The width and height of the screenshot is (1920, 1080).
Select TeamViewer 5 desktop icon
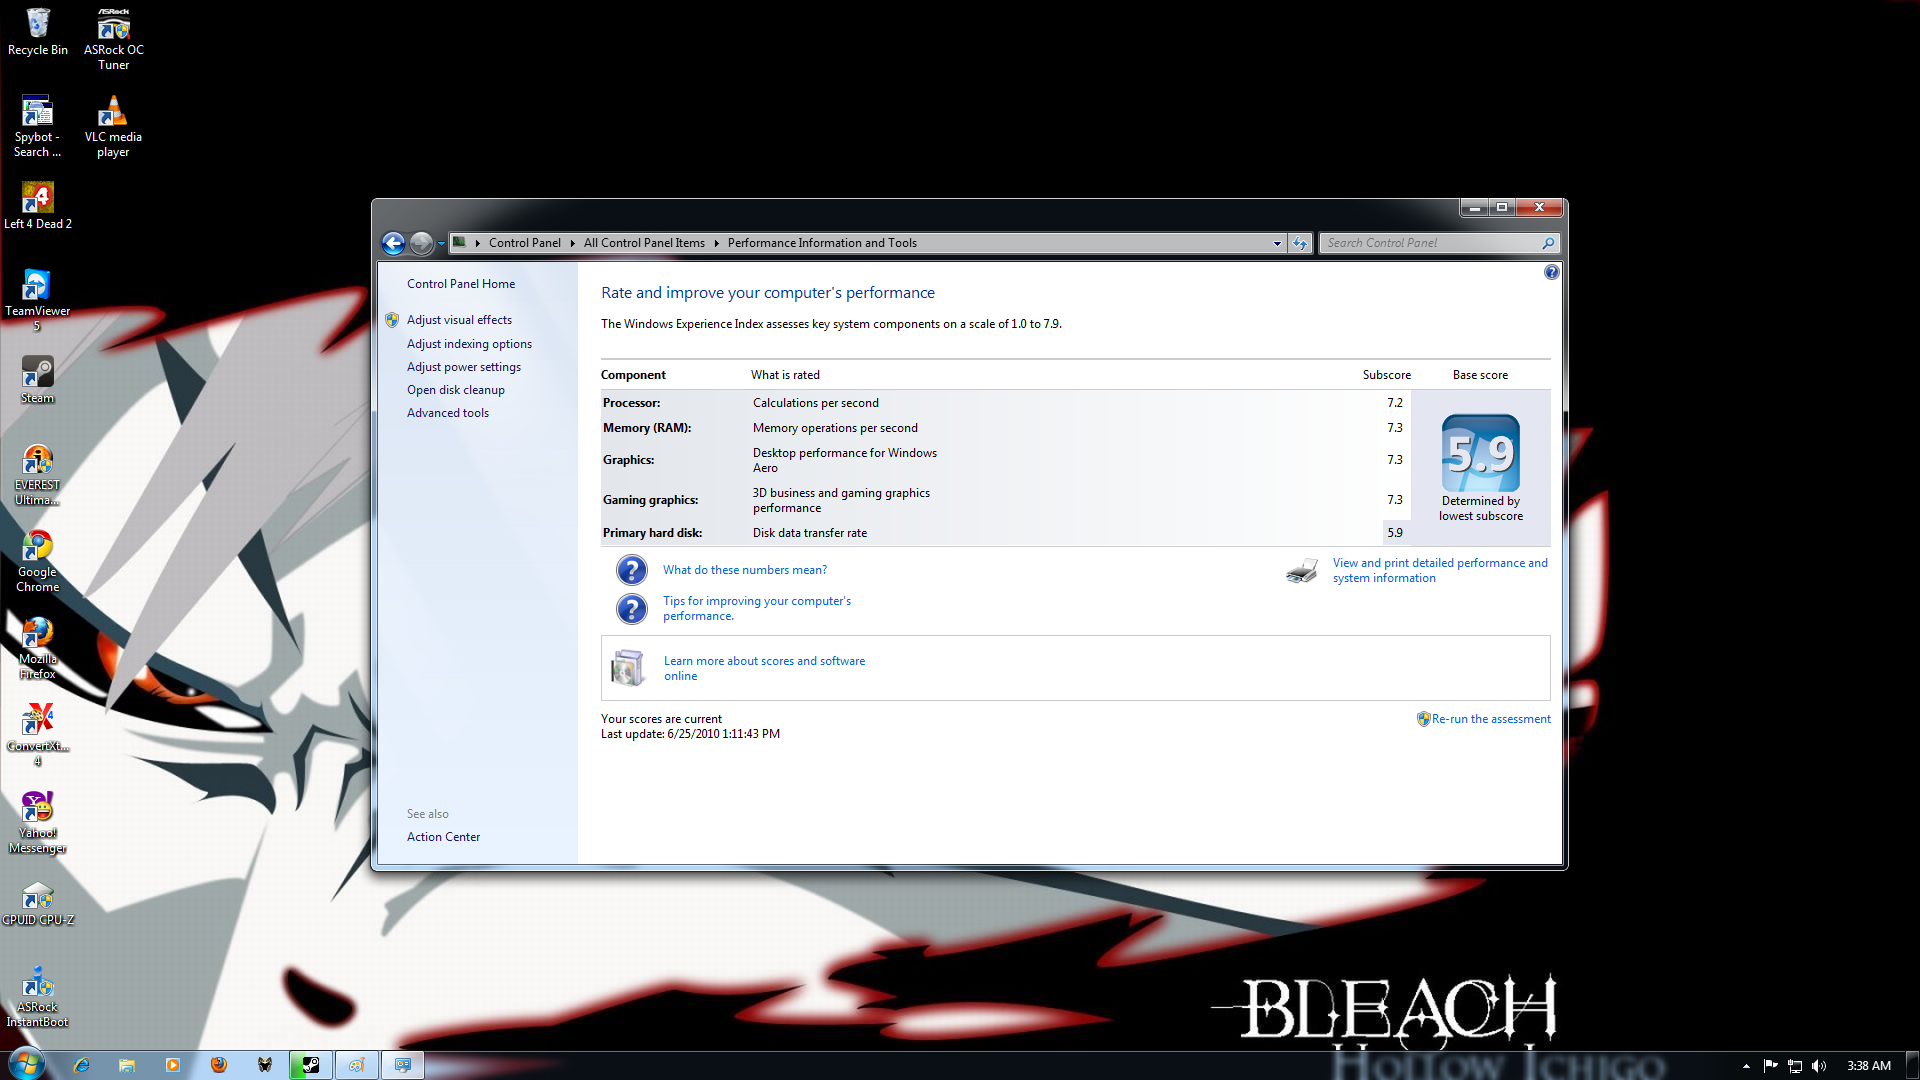pyautogui.click(x=37, y=300)
